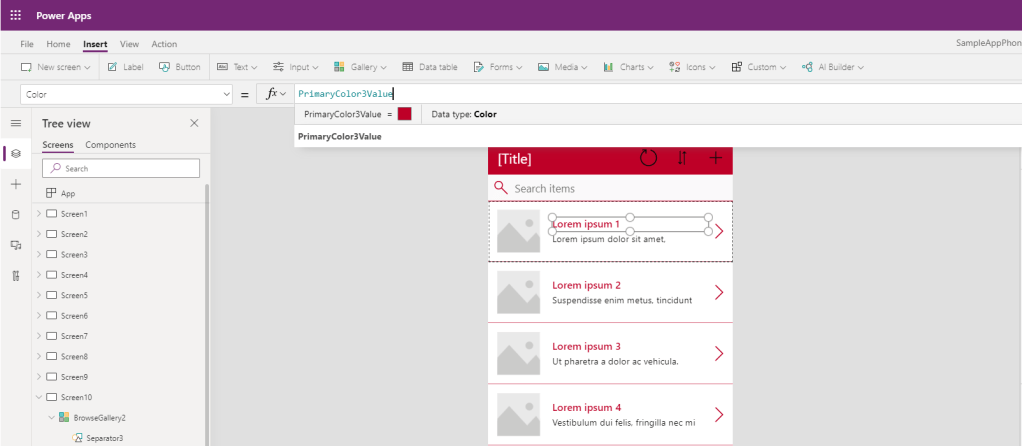Expand the Screen1 tree node
The height and width of the screenshot is (446, 1022).
coord(39,214)
